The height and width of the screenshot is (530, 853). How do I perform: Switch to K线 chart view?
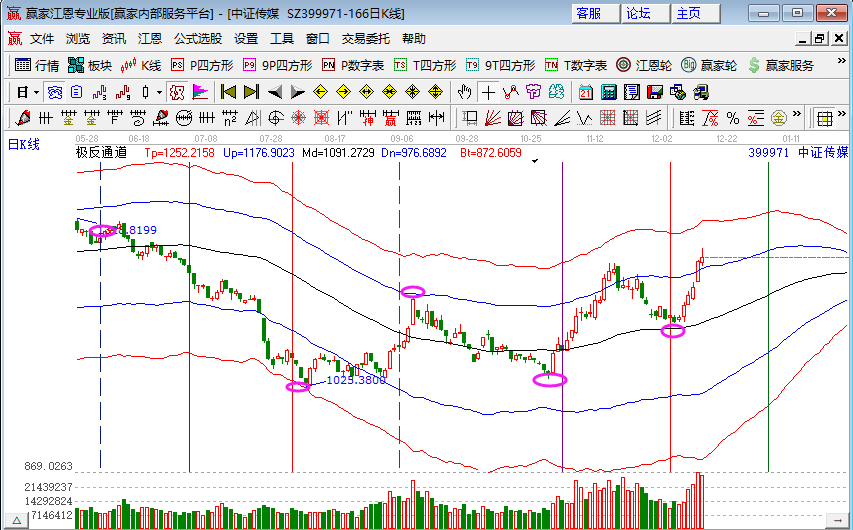[x=141, y=65]
